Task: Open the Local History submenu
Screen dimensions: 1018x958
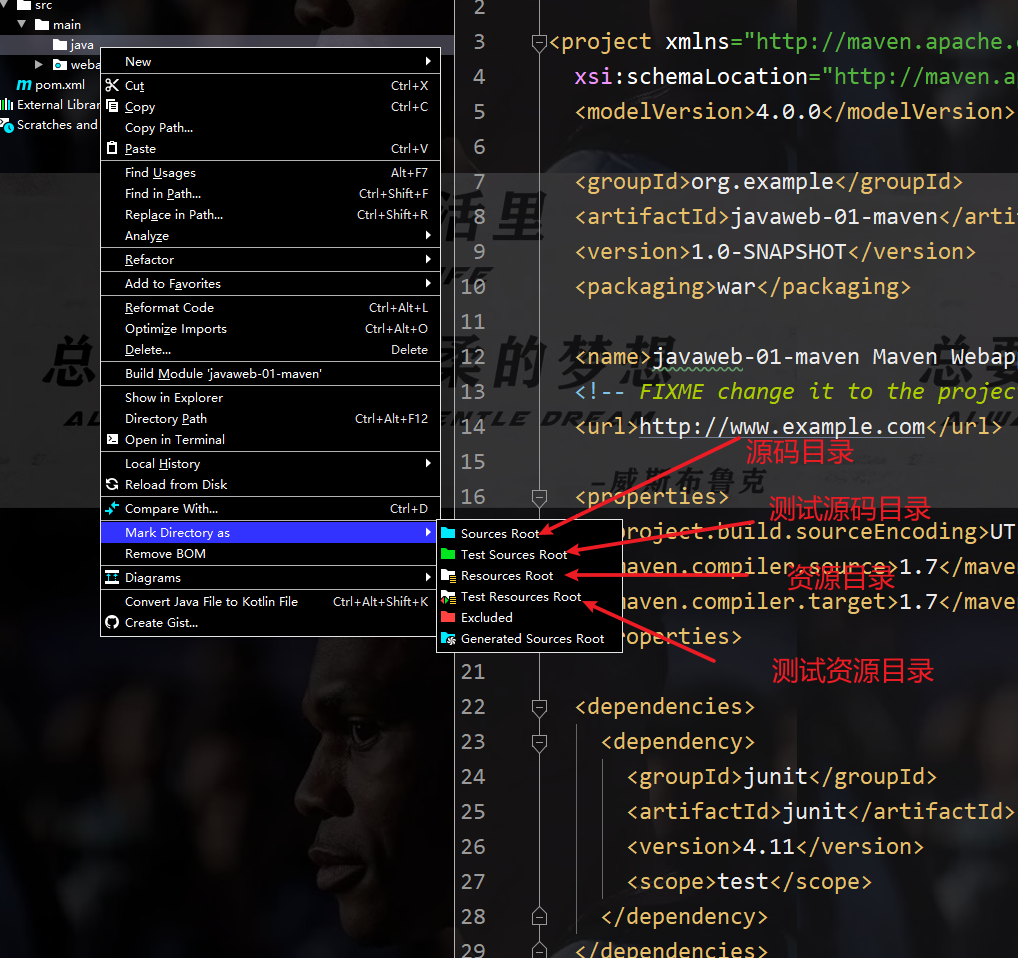Action: pos(271,463)
